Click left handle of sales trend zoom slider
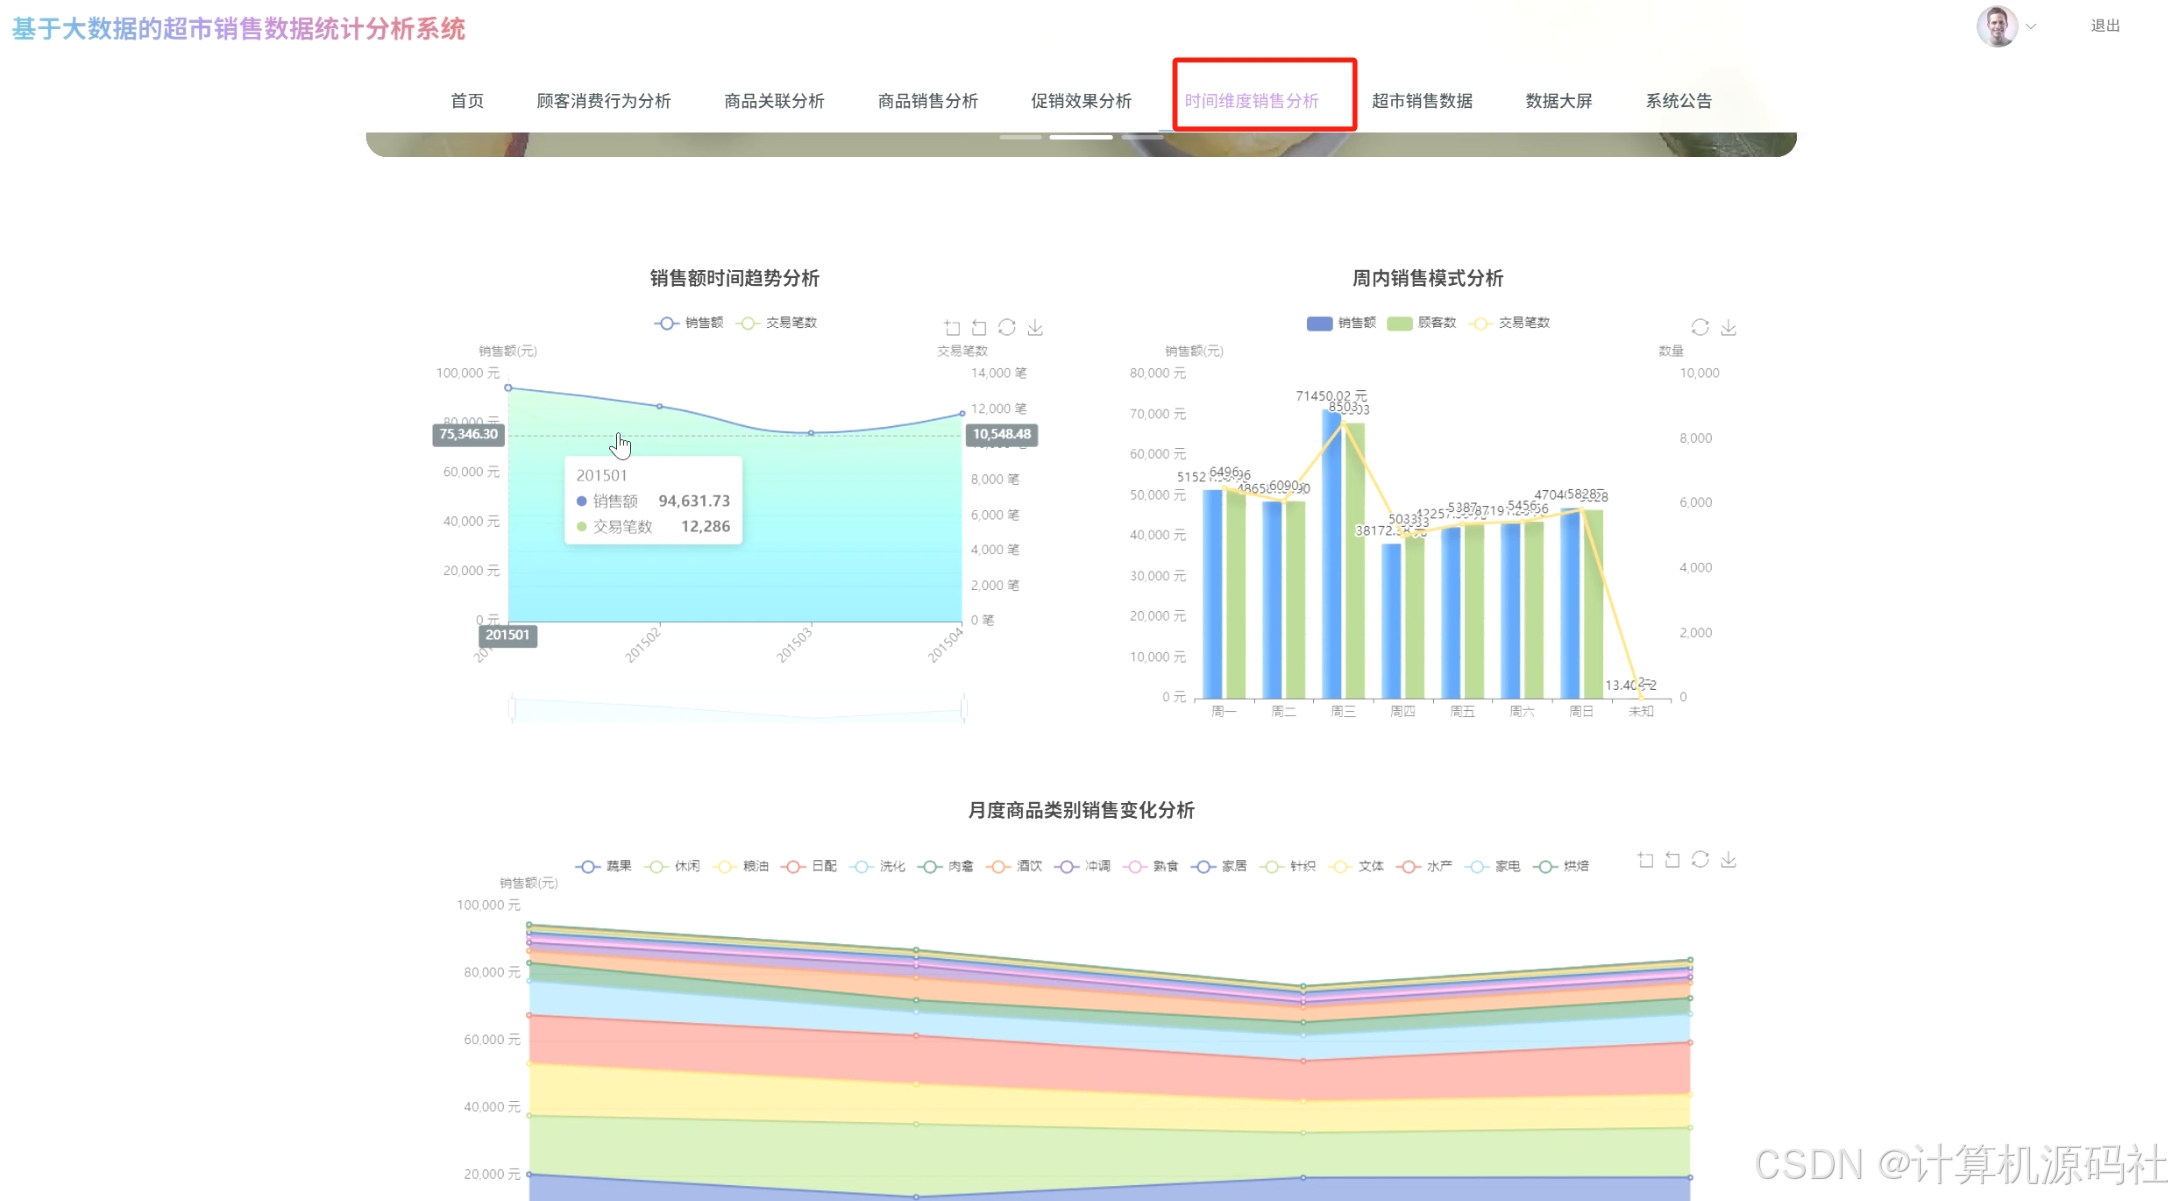Image resolution: width=2172 pixels, height=1201 pixels. click(512, 708)
